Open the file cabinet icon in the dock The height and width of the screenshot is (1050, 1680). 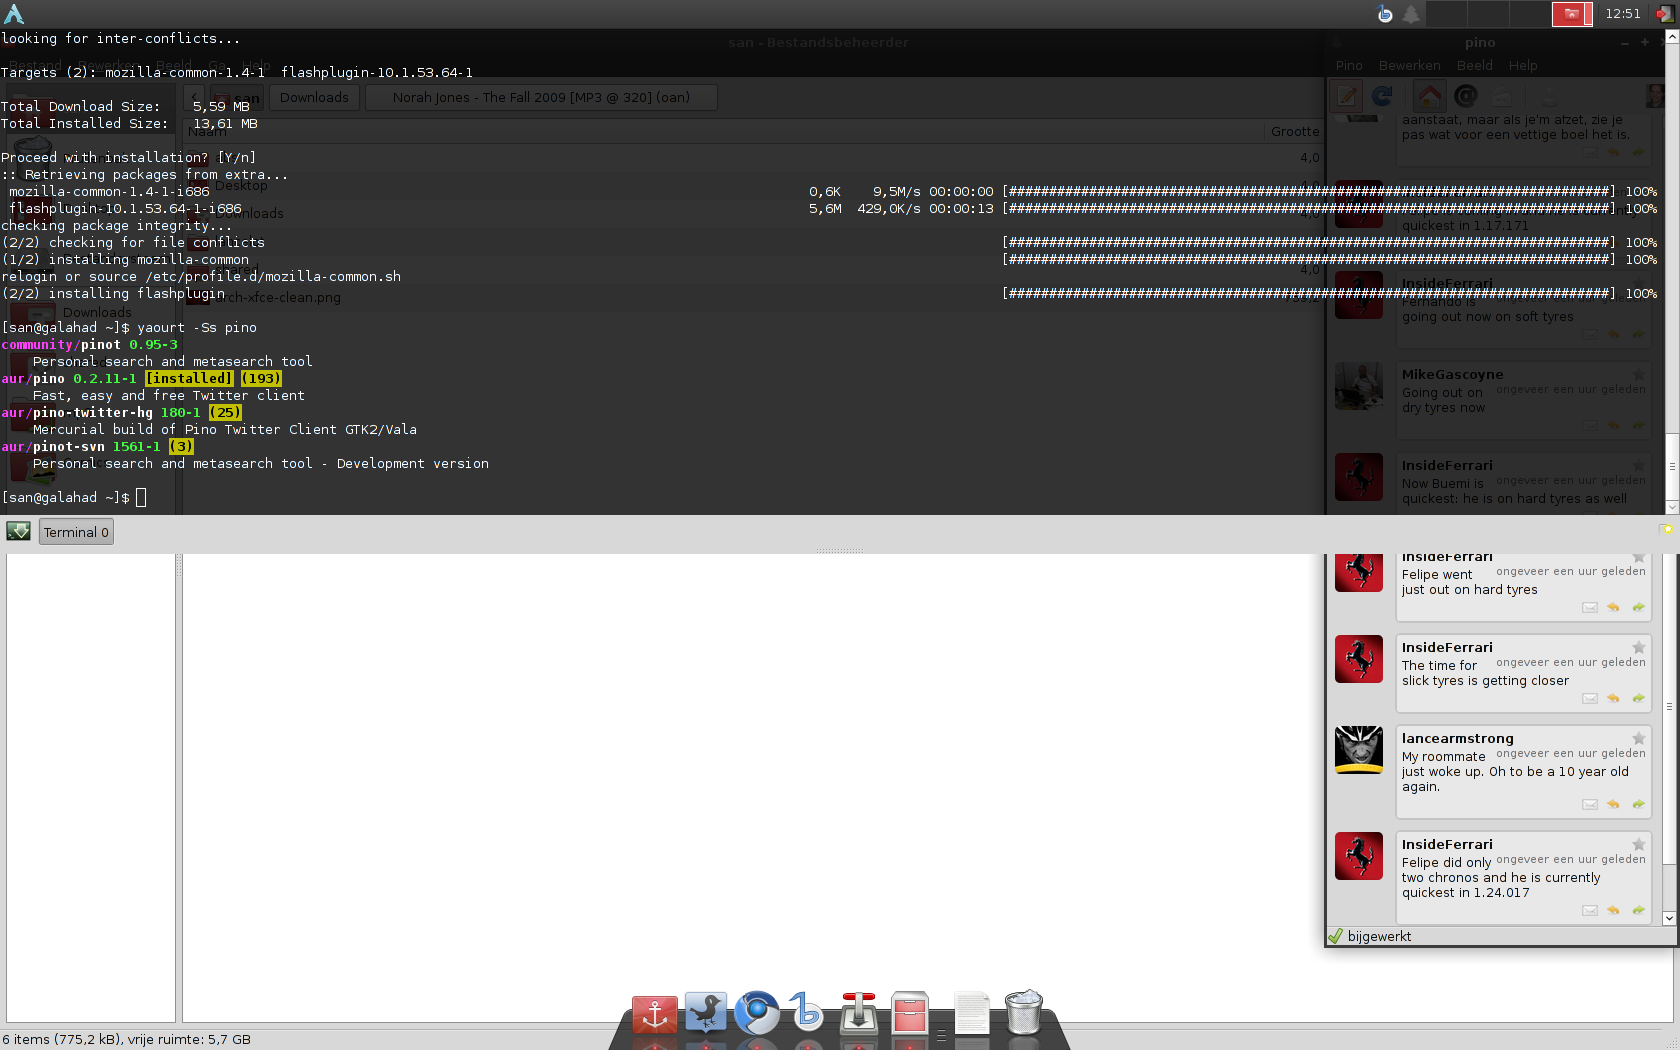click(x=910, y=1012)
